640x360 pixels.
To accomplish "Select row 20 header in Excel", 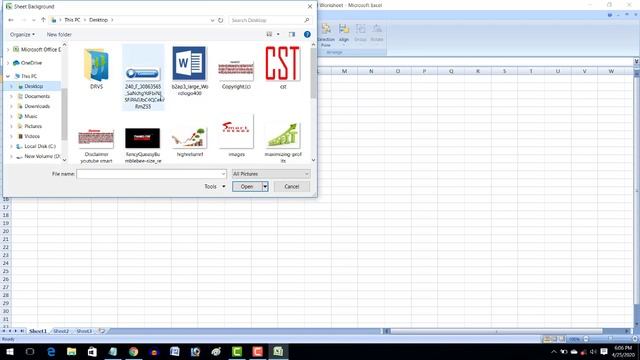I will [x=6, y=231].
